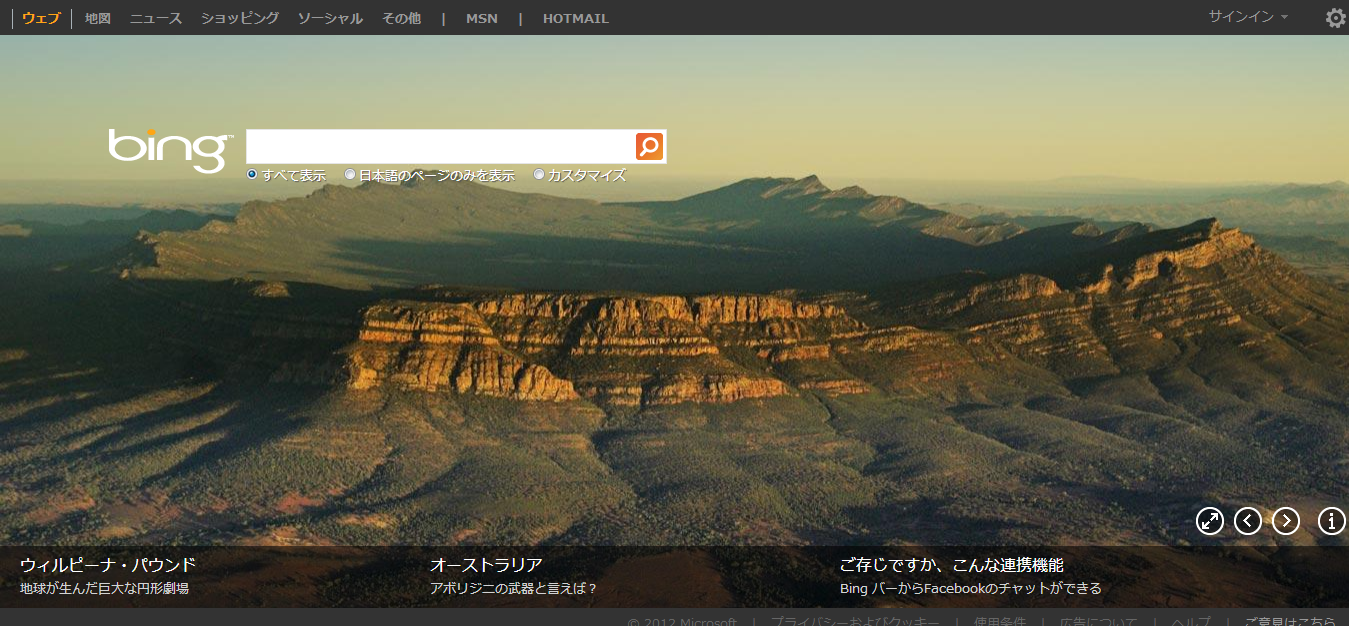This screenshot has width=1349, height=626.
Task: Open the ニュース tab
Action: point(156,18)
